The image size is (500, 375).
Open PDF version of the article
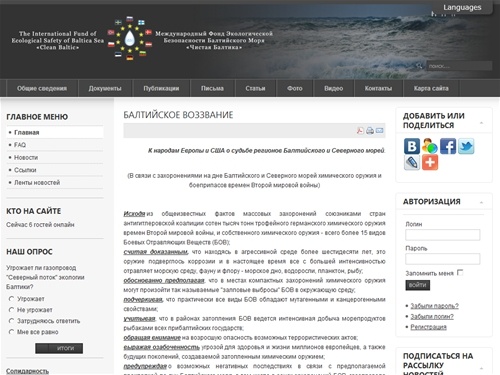pyautogui.click(x=360, y=131)
